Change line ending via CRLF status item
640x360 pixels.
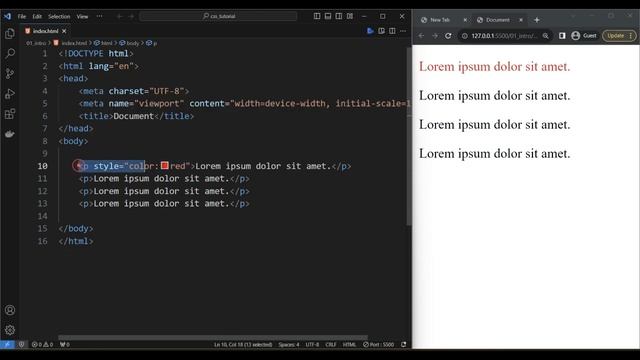(x=331, y=344)
